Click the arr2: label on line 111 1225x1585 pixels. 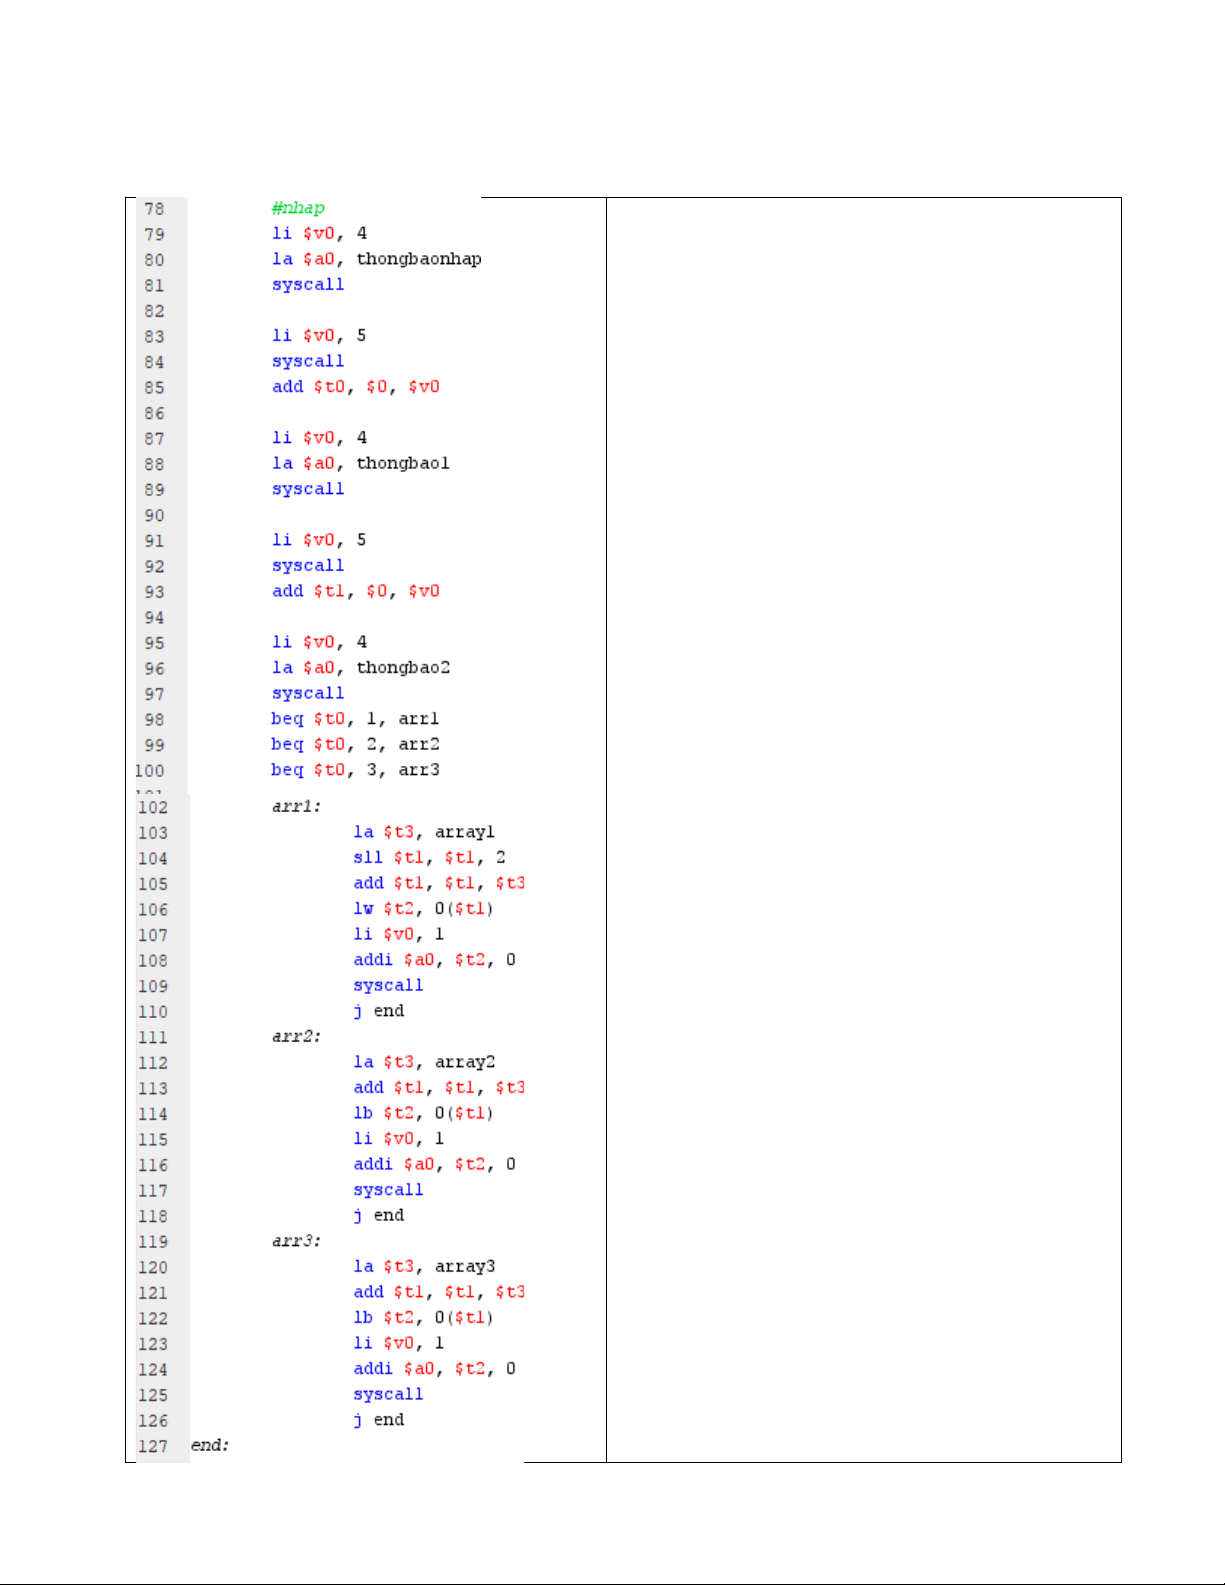[296, 1036]
